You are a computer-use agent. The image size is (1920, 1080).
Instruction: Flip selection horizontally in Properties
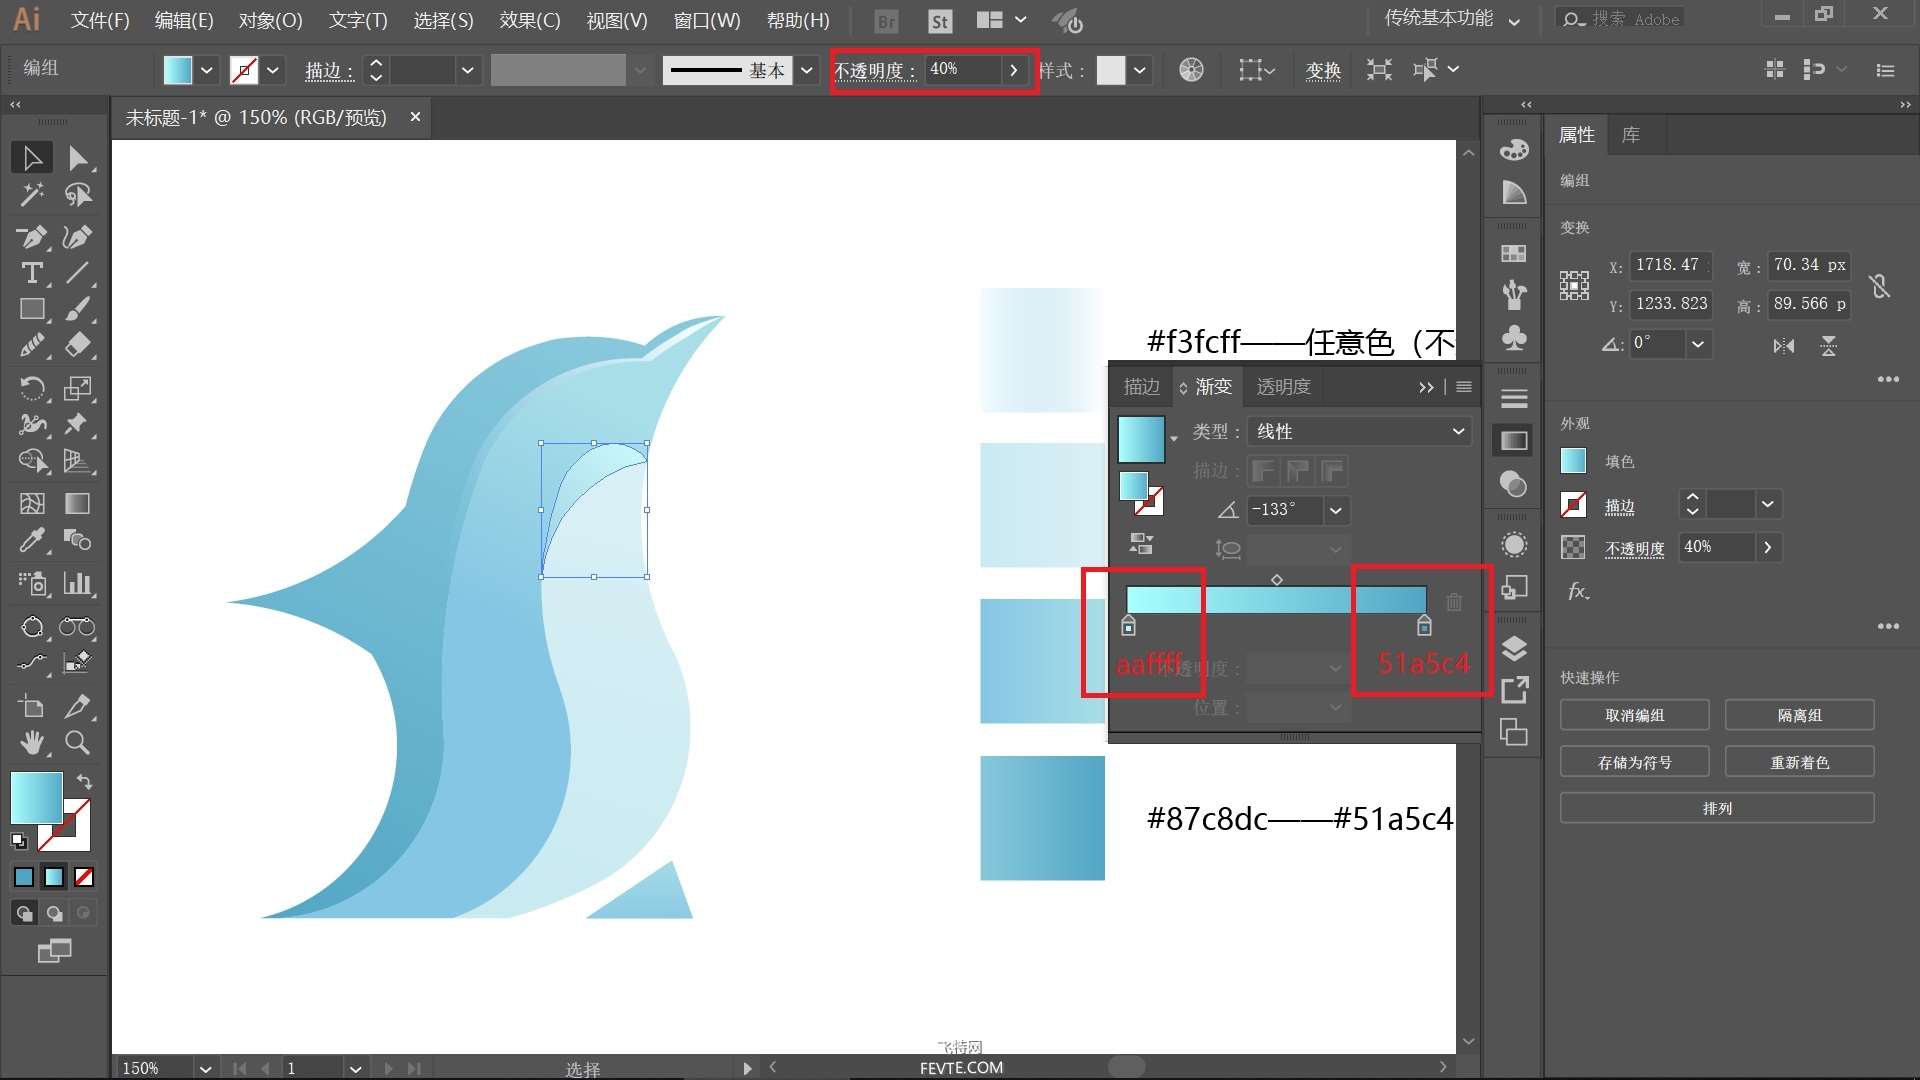click(x=1783, y=346)
